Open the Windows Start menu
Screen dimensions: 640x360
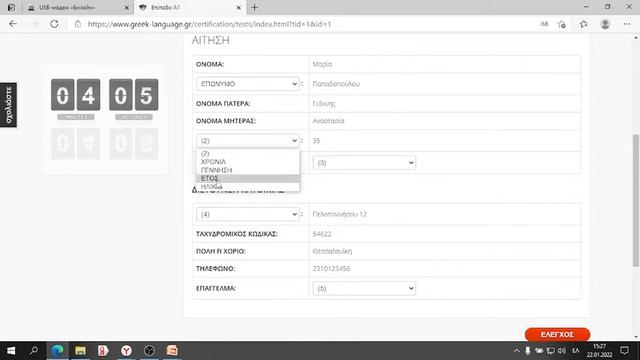[x=11, y=351]
